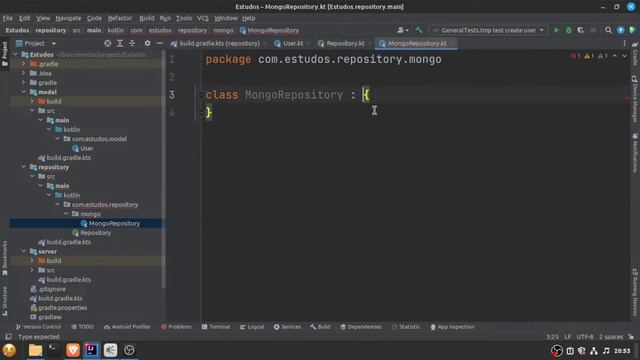Open terminal app from taskbar
The height and width of the screenshot is (360, 640).
click(x=53, y=350)
